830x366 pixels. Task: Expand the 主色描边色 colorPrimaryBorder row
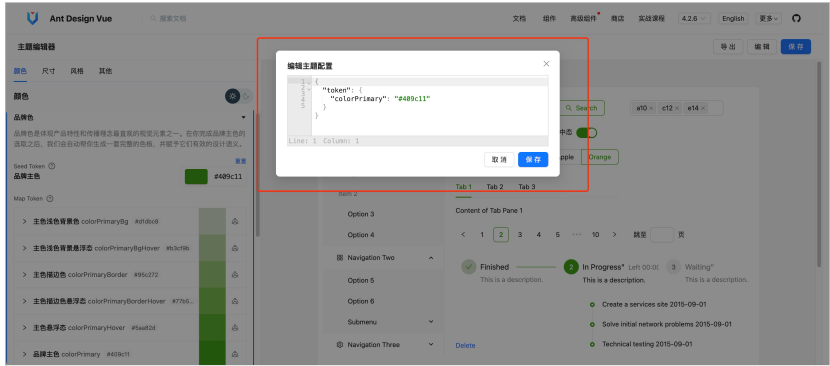pos(24,274)
